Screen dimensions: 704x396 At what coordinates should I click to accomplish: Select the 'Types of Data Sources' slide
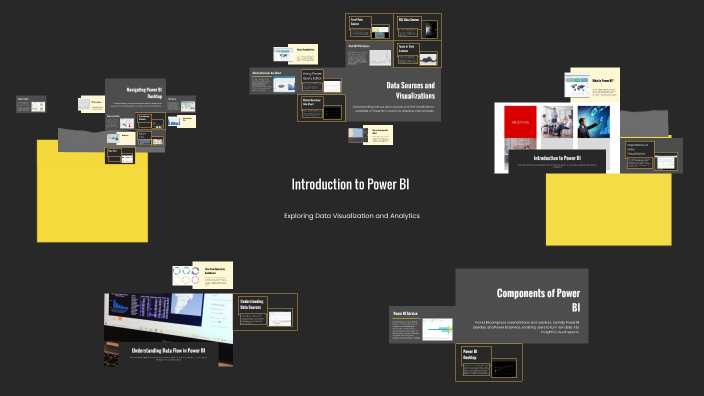coord(417,54)
